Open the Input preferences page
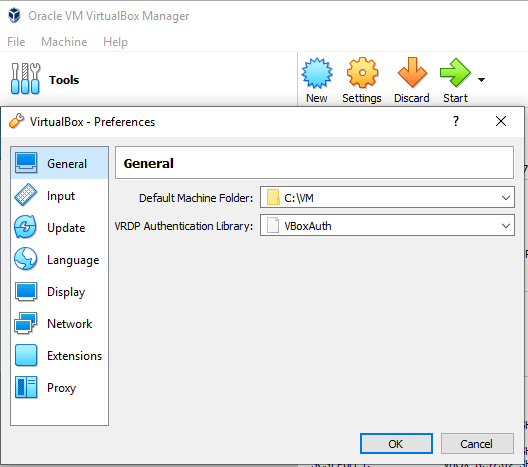The height and width of the screenshot is (467, 528). tap(60, 196)
